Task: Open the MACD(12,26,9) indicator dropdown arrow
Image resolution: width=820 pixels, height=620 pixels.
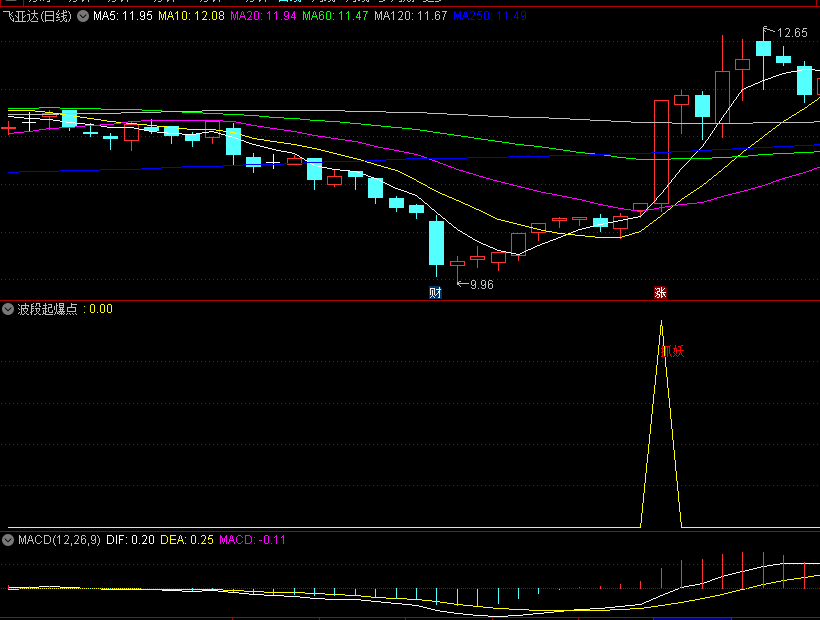Action: [x=8, y=540]
